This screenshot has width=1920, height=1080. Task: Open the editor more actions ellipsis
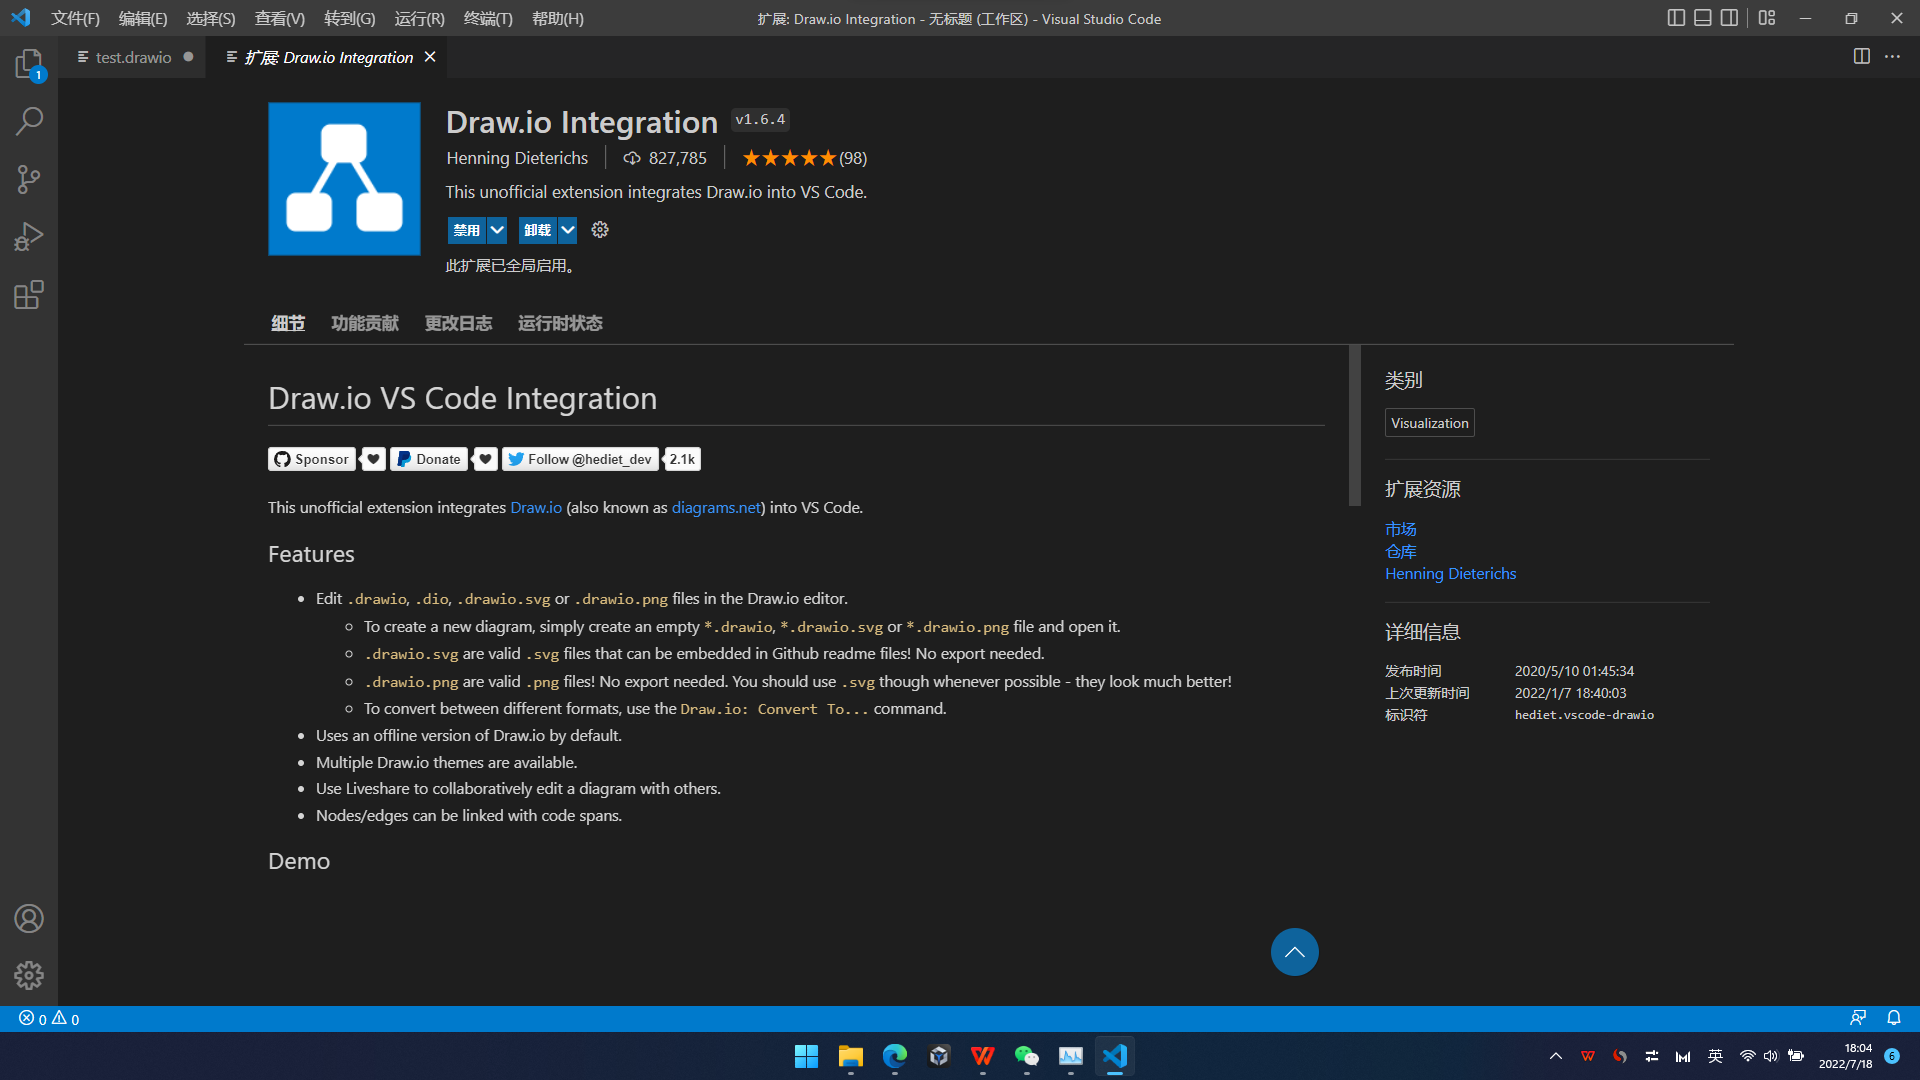[1892, 57]
